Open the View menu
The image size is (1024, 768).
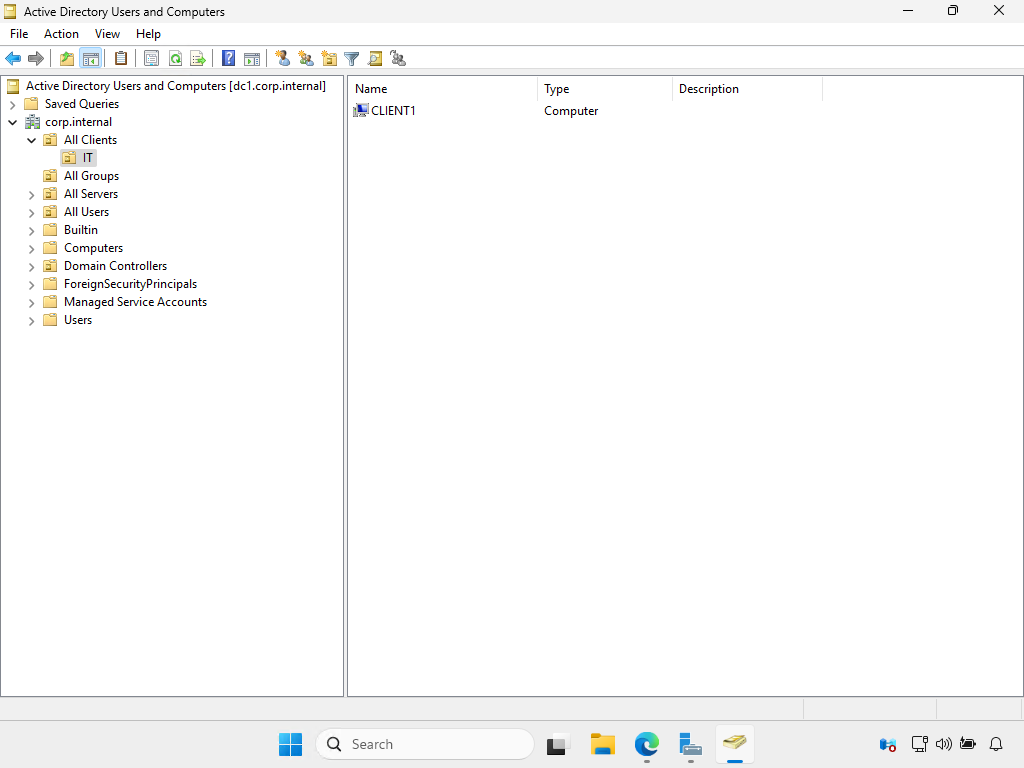(107, 34)
